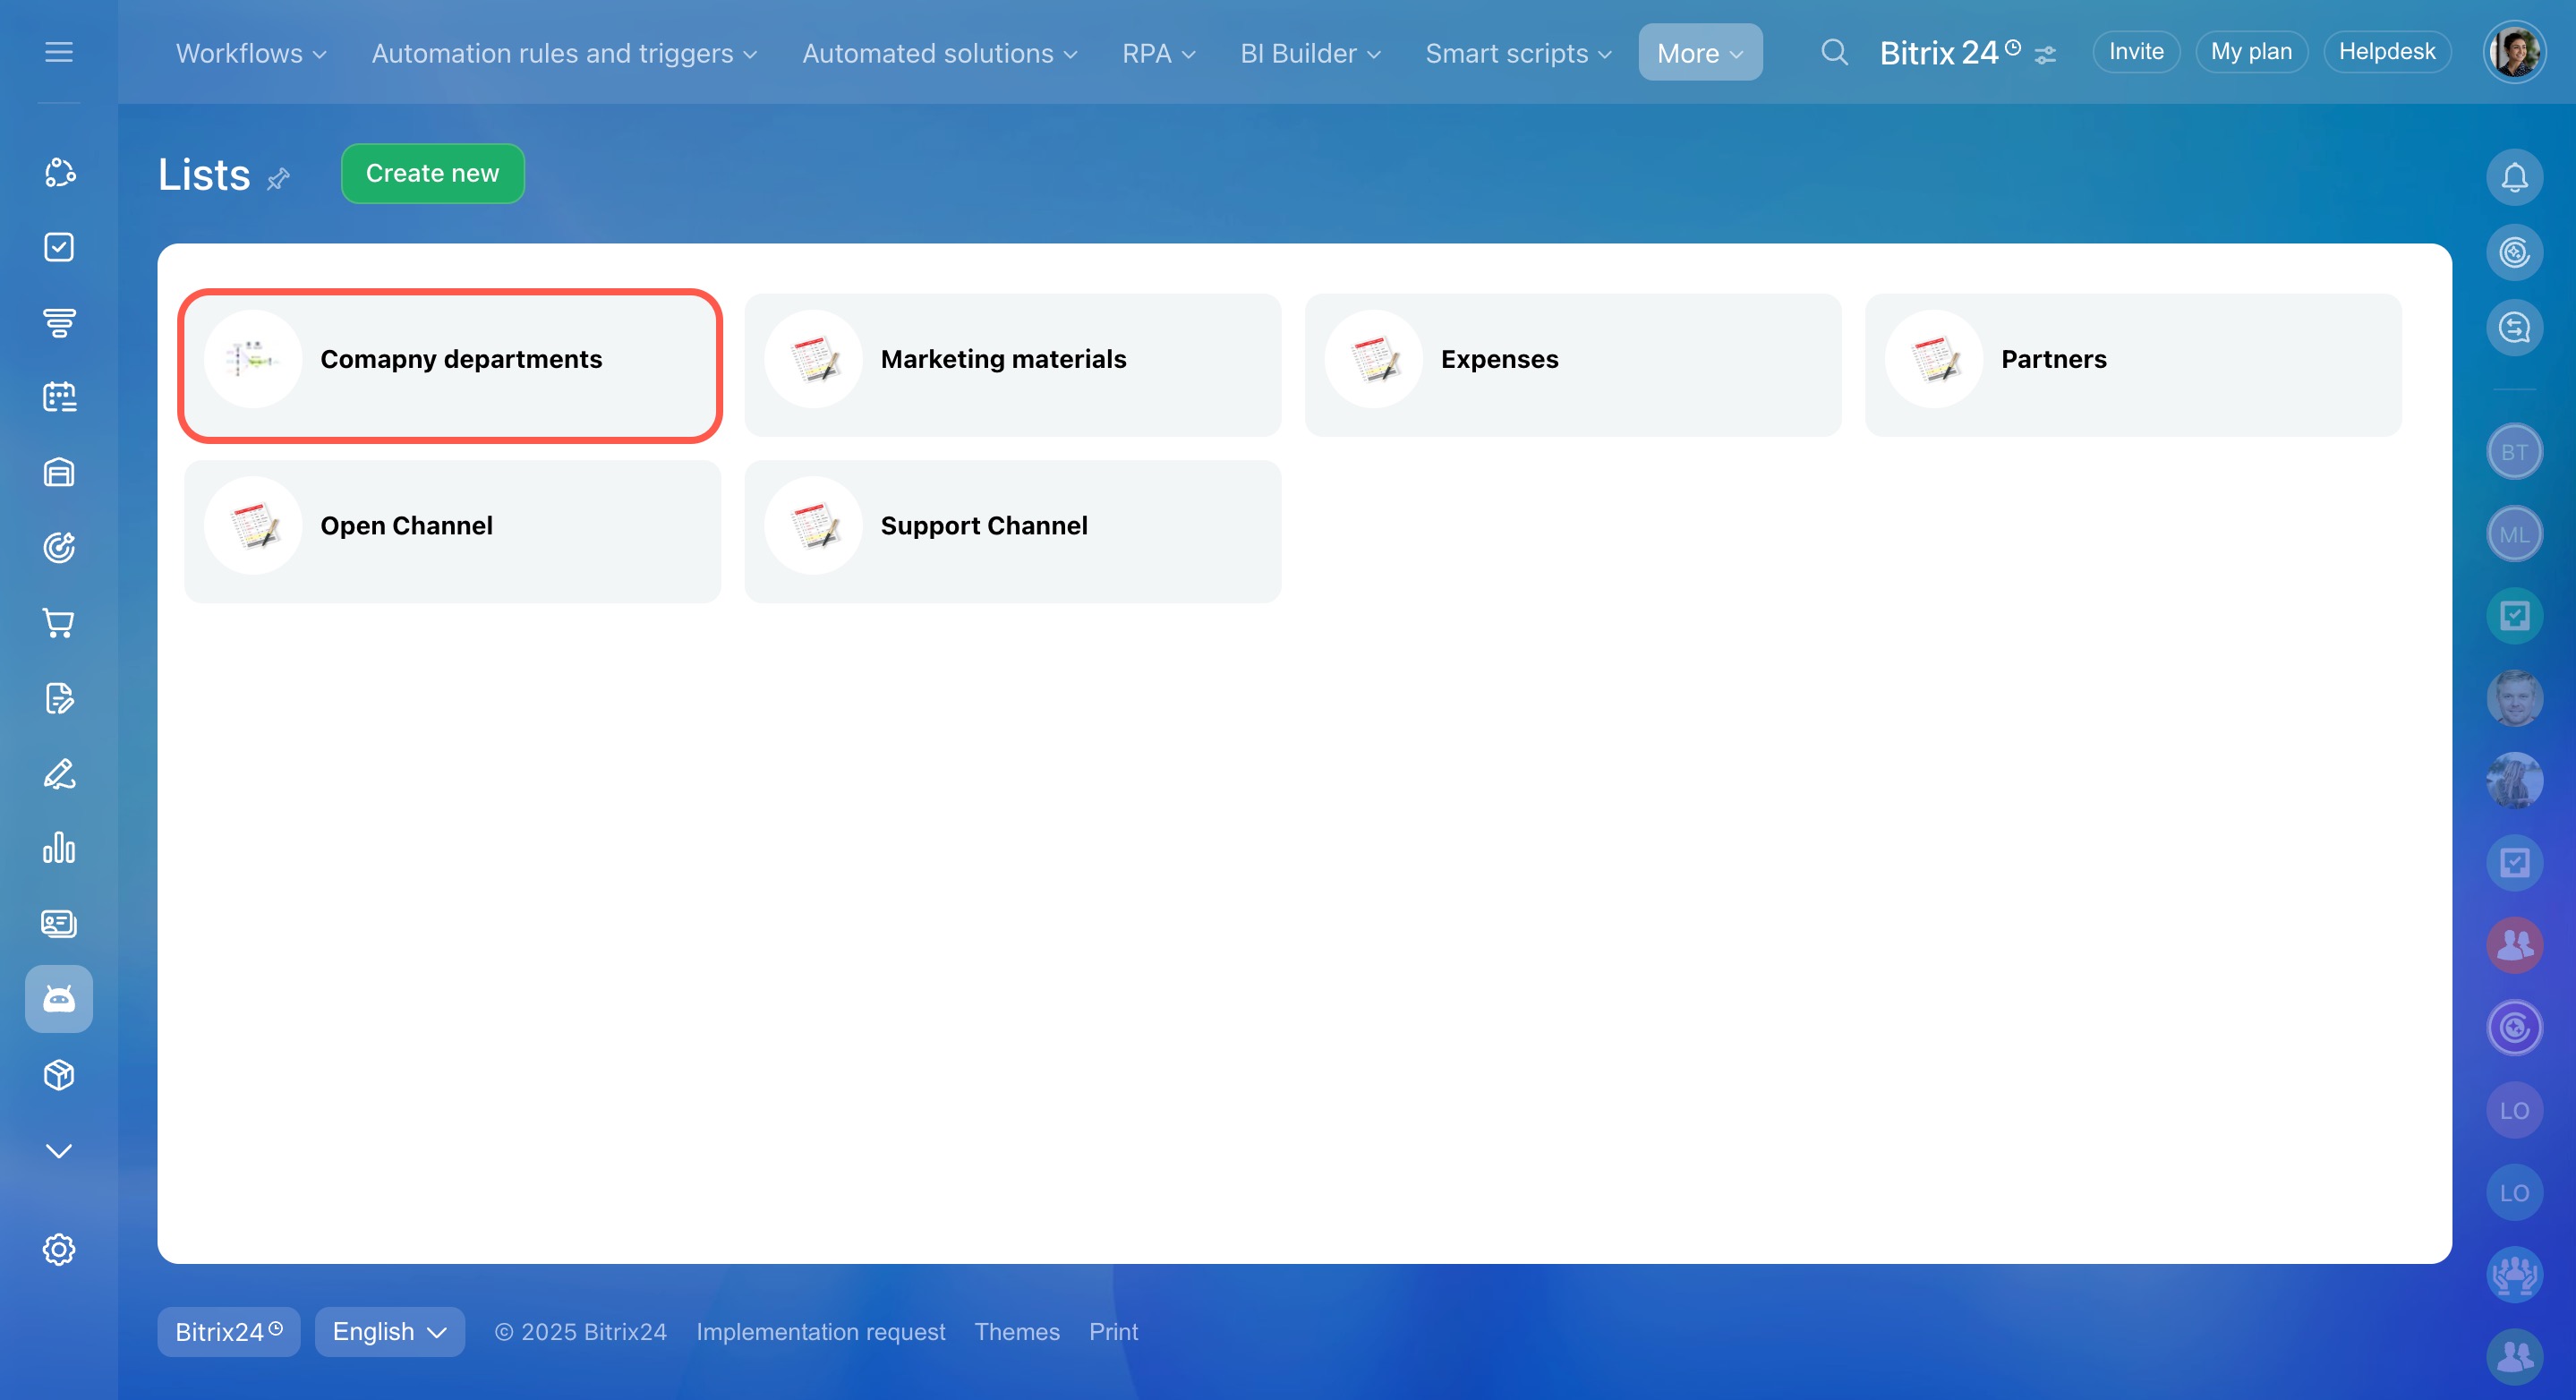This screenshot has width=2576, height=1400.
Task: Open the BT chat avatar
Action: (x=2514, y=452)
